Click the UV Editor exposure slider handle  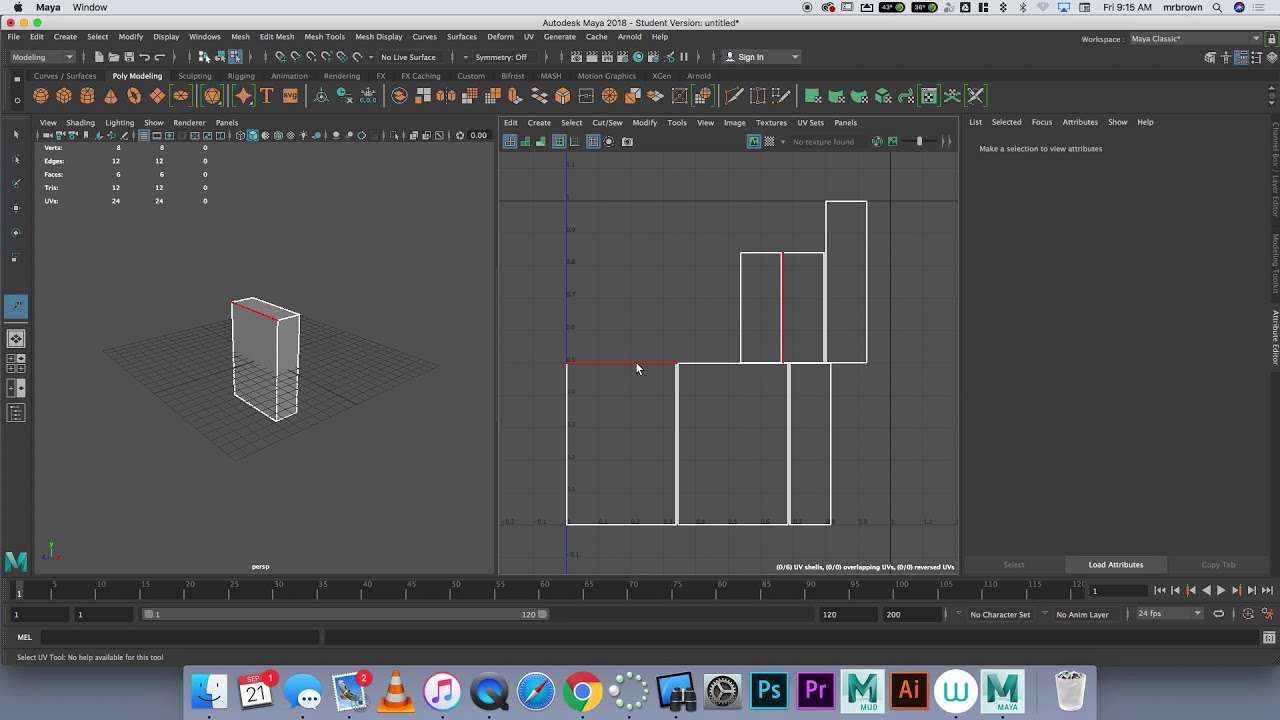(x=919, y=142)
